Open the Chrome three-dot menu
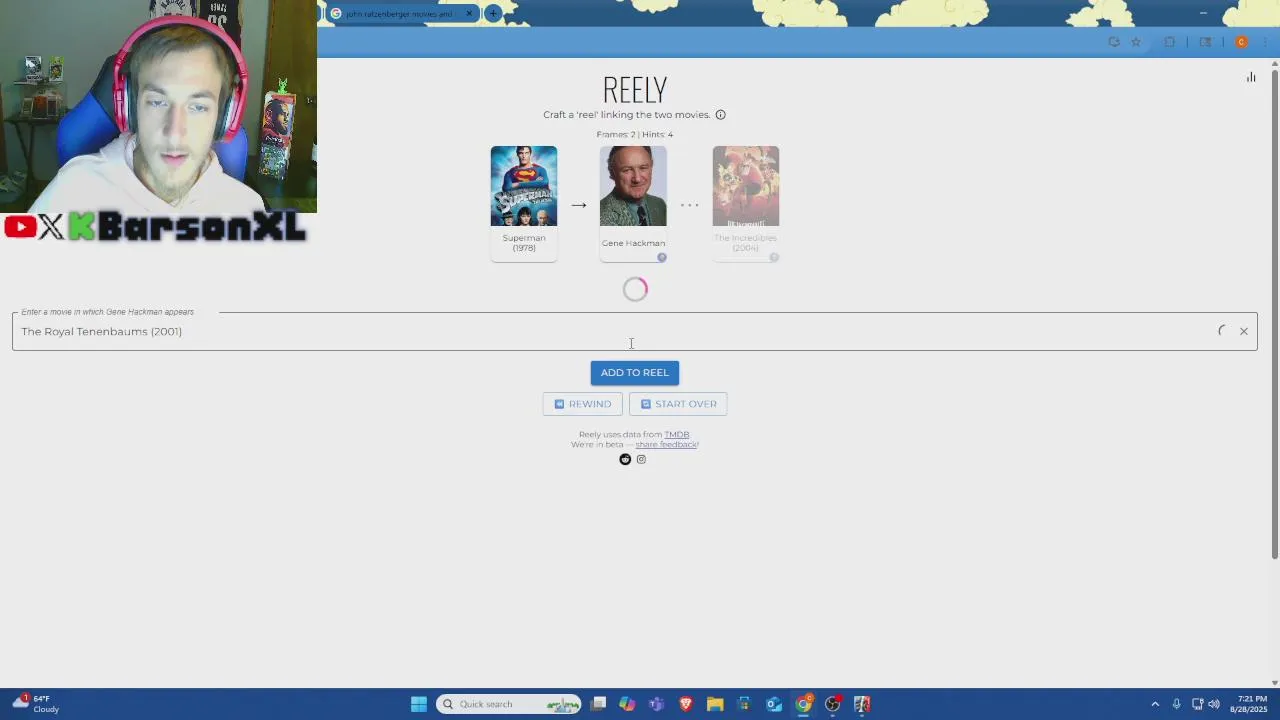 click(x=1265, y=42)
